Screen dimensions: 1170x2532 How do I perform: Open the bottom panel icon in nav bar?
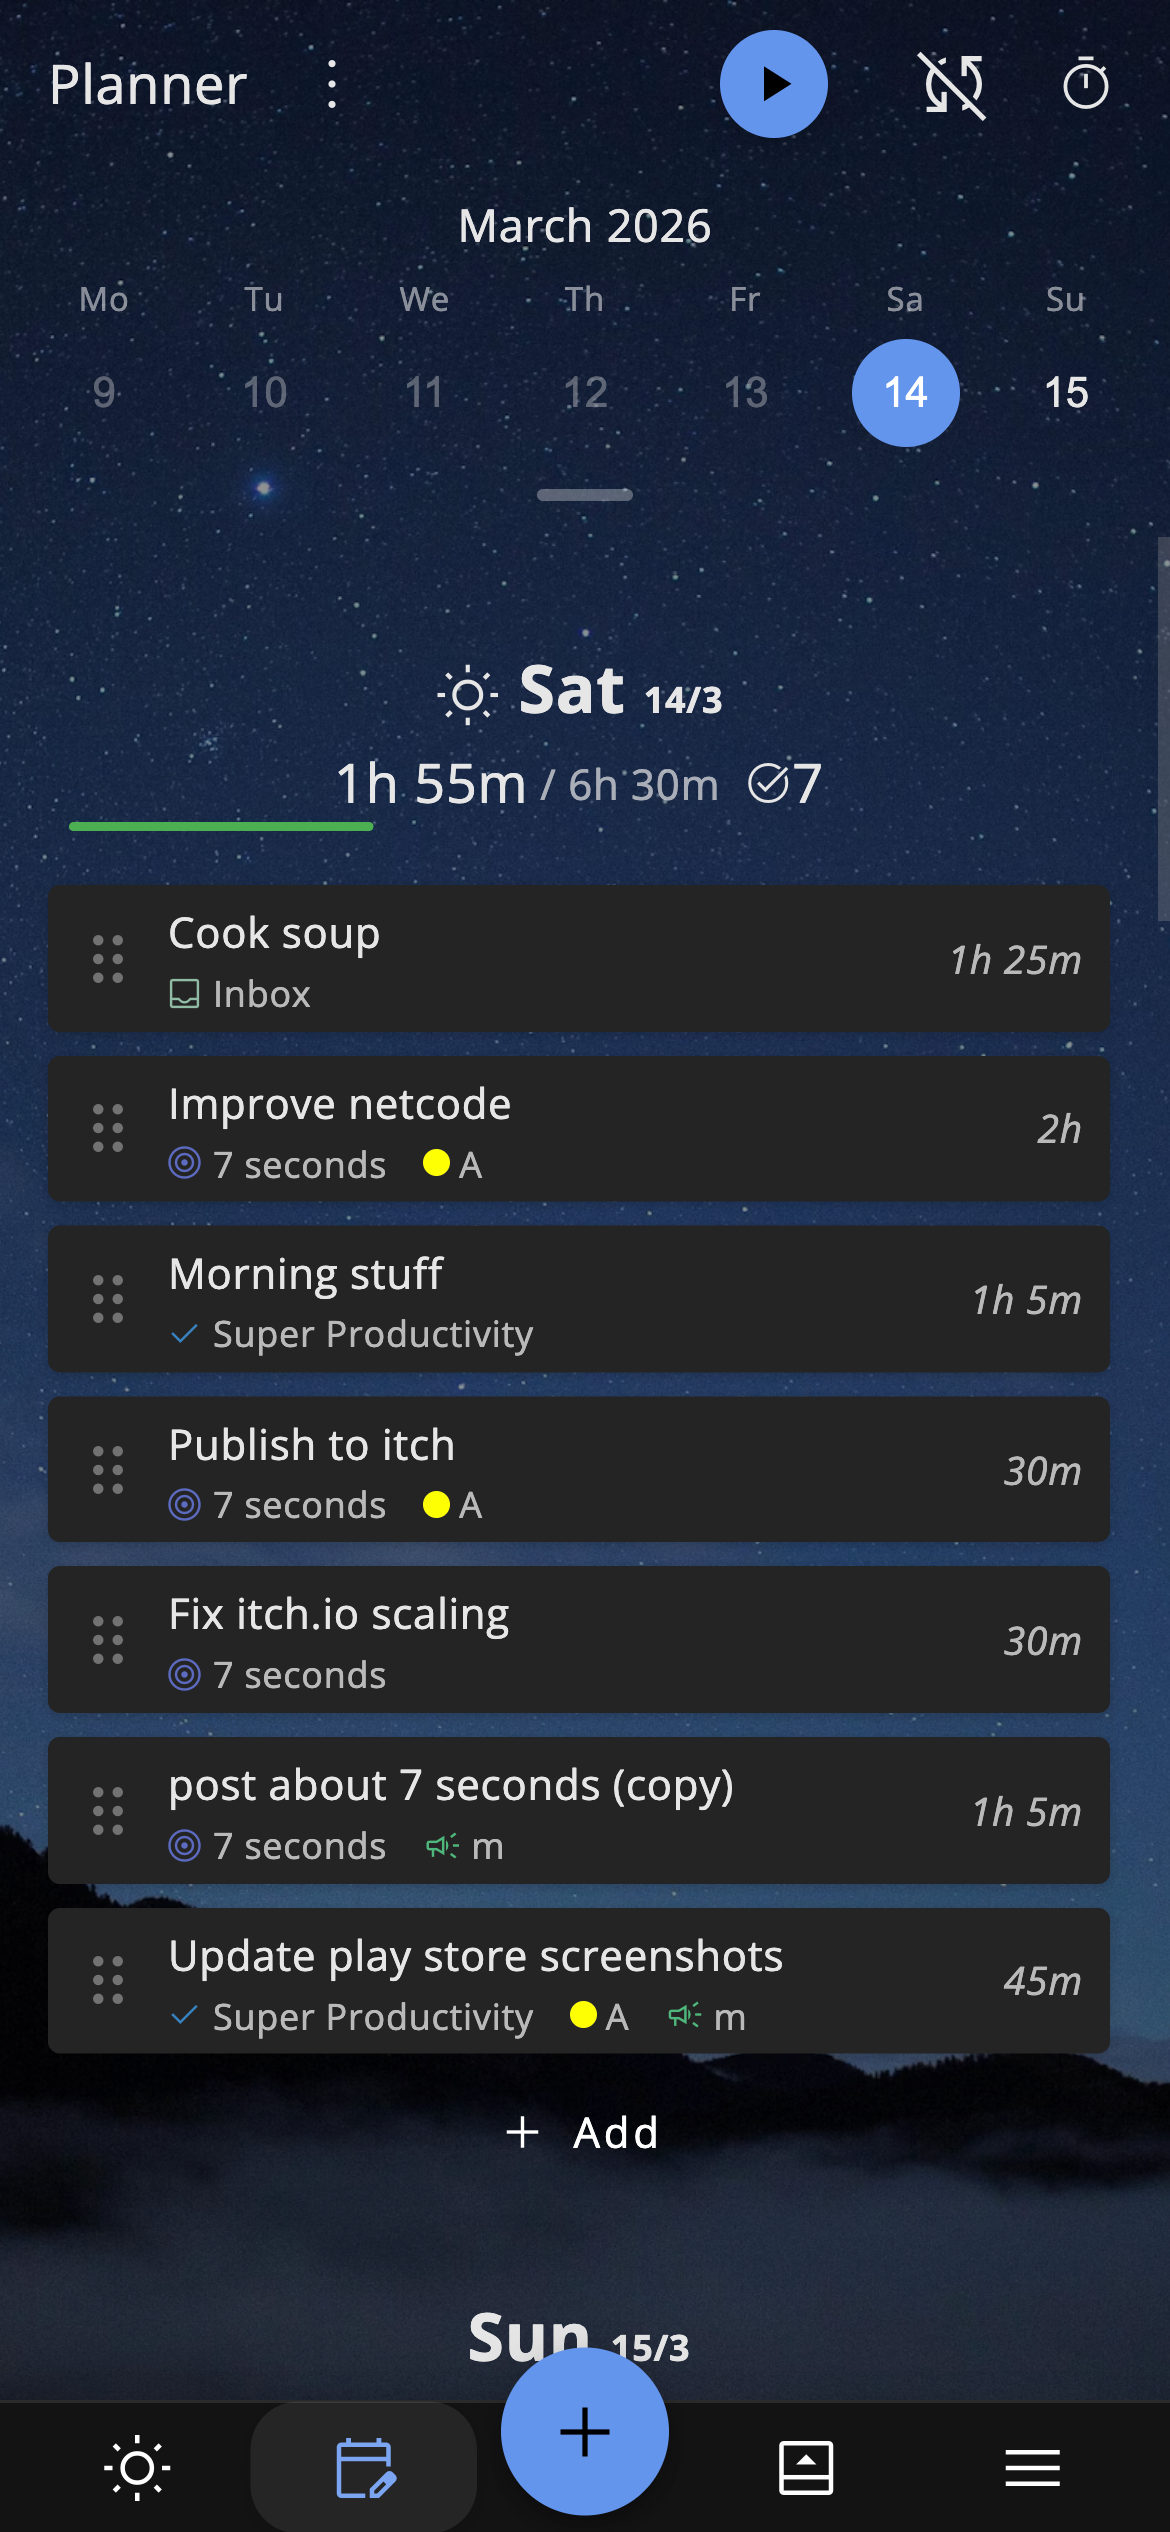806,2468
